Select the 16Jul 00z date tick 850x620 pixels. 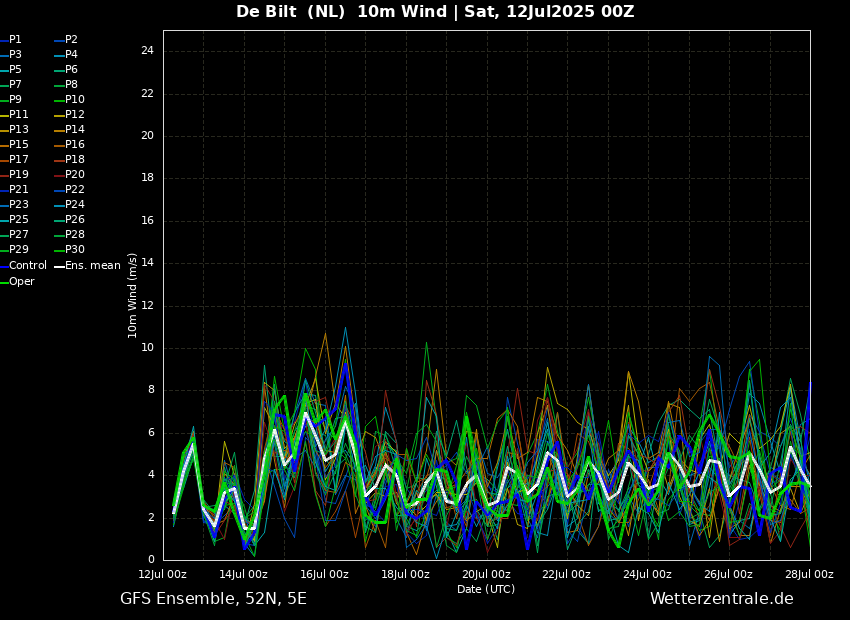[324, 575]
